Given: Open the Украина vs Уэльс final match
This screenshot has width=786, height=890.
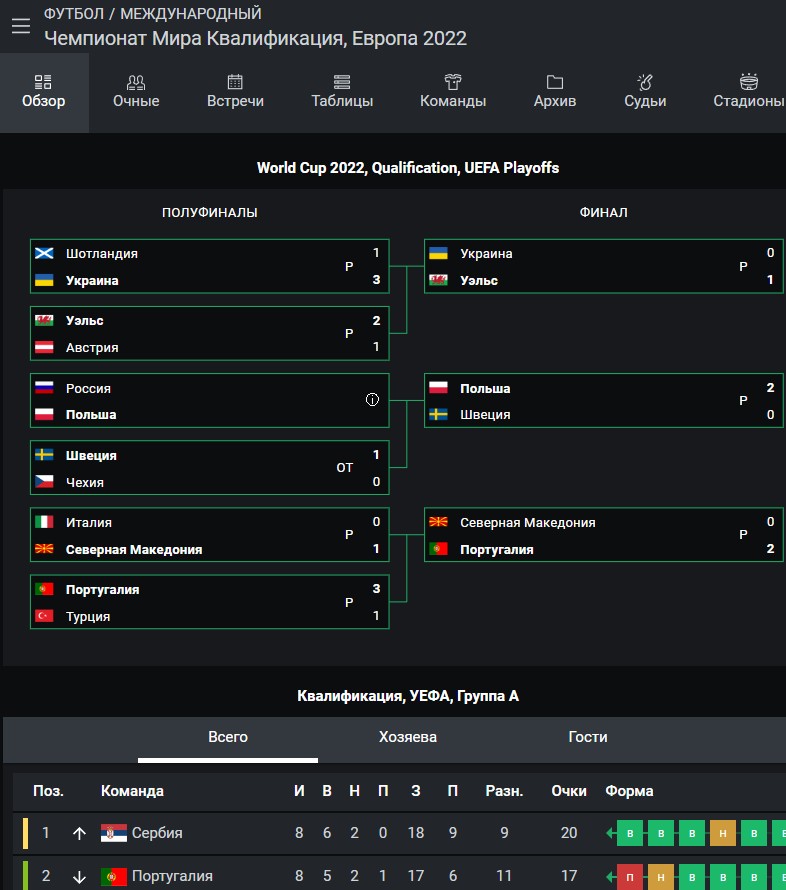Looking at the screenshot, I should point(604,266).
